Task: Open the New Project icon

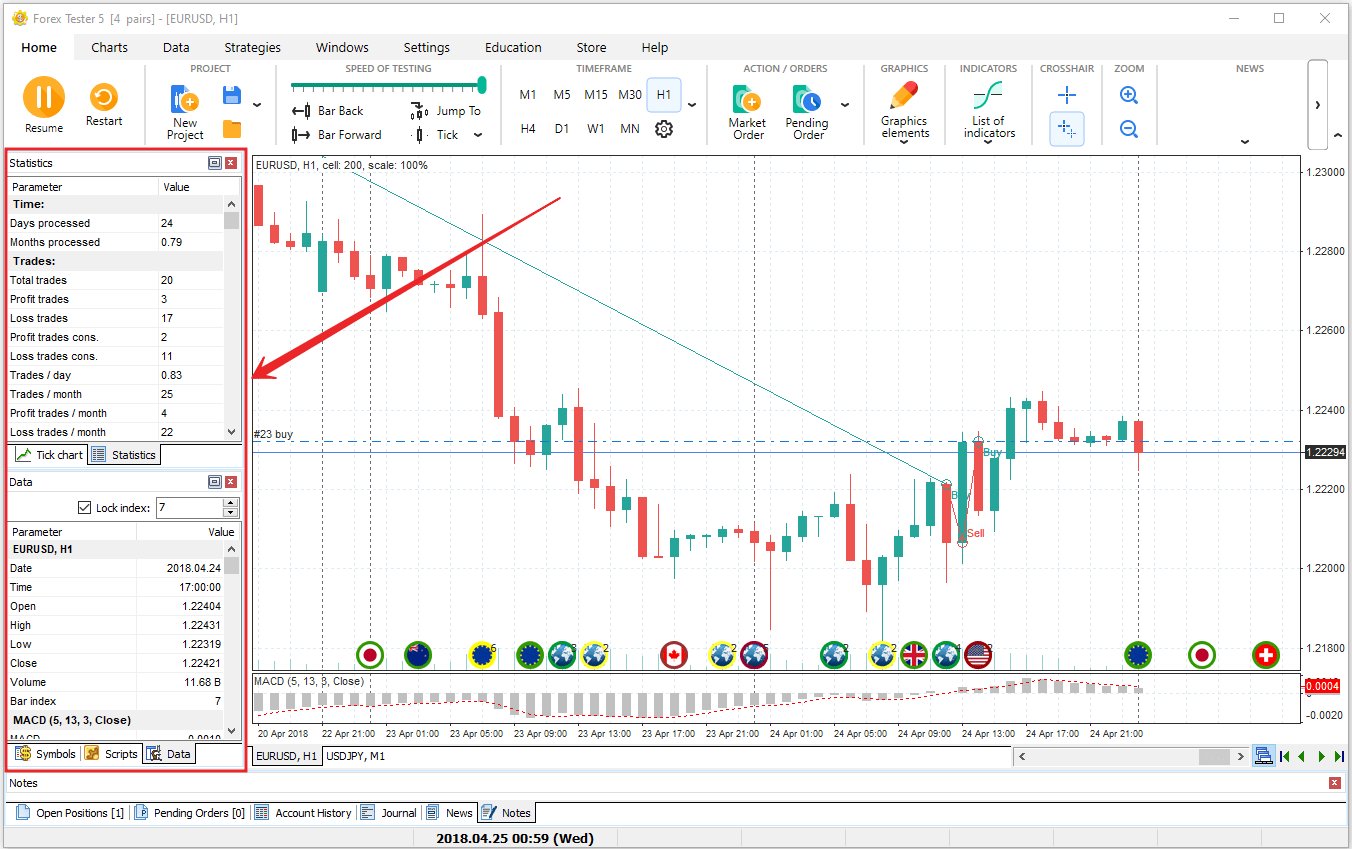Action: pos(185,100)
